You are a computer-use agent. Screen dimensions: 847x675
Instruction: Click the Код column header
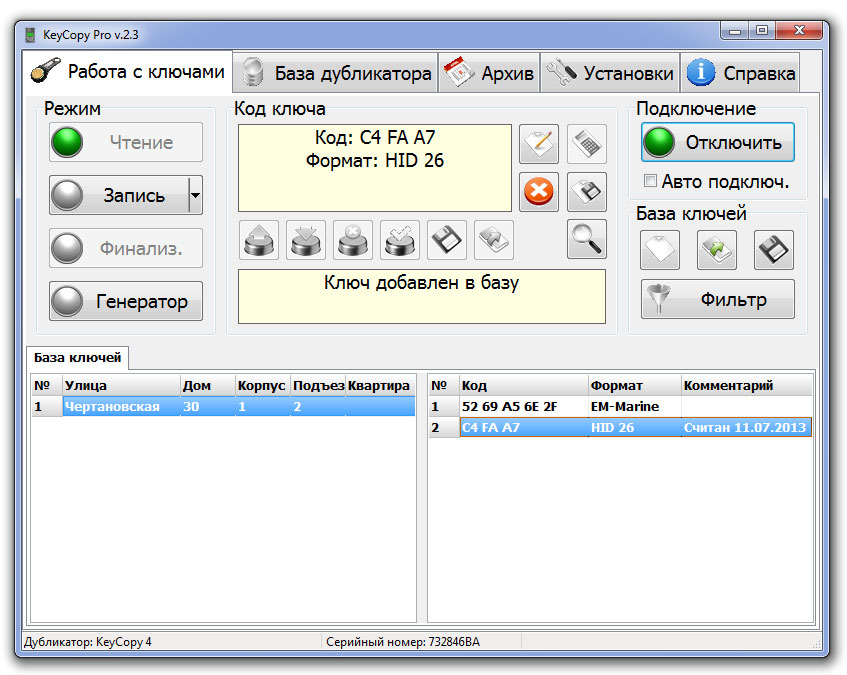[524, 386]
